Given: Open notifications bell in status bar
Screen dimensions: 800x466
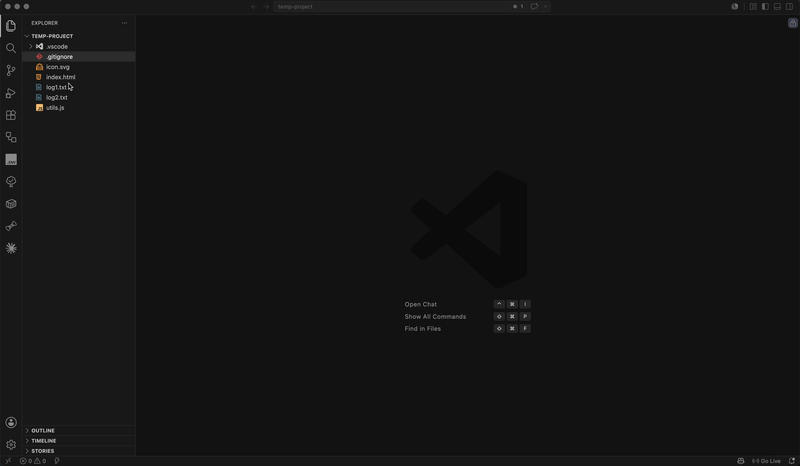Looking at the screenshot, I should click(x=792, y=461).
